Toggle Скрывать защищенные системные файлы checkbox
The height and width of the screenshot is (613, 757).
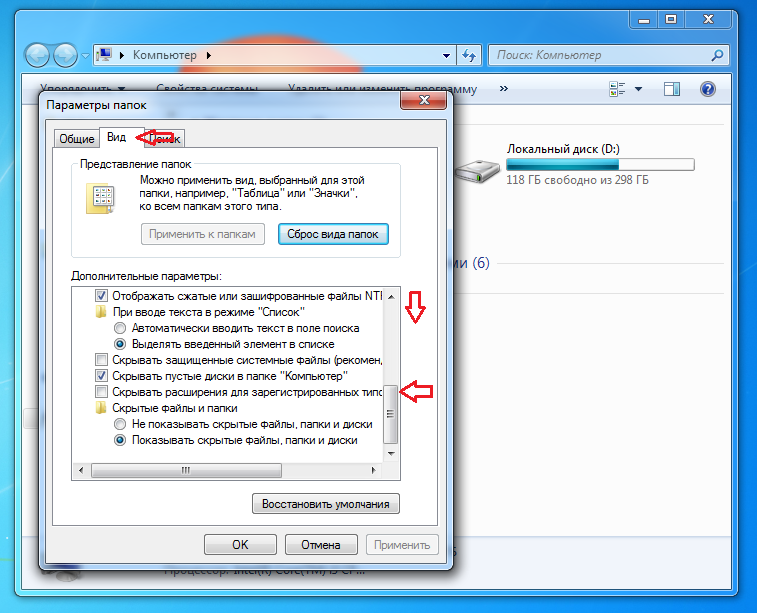[101, 360]
